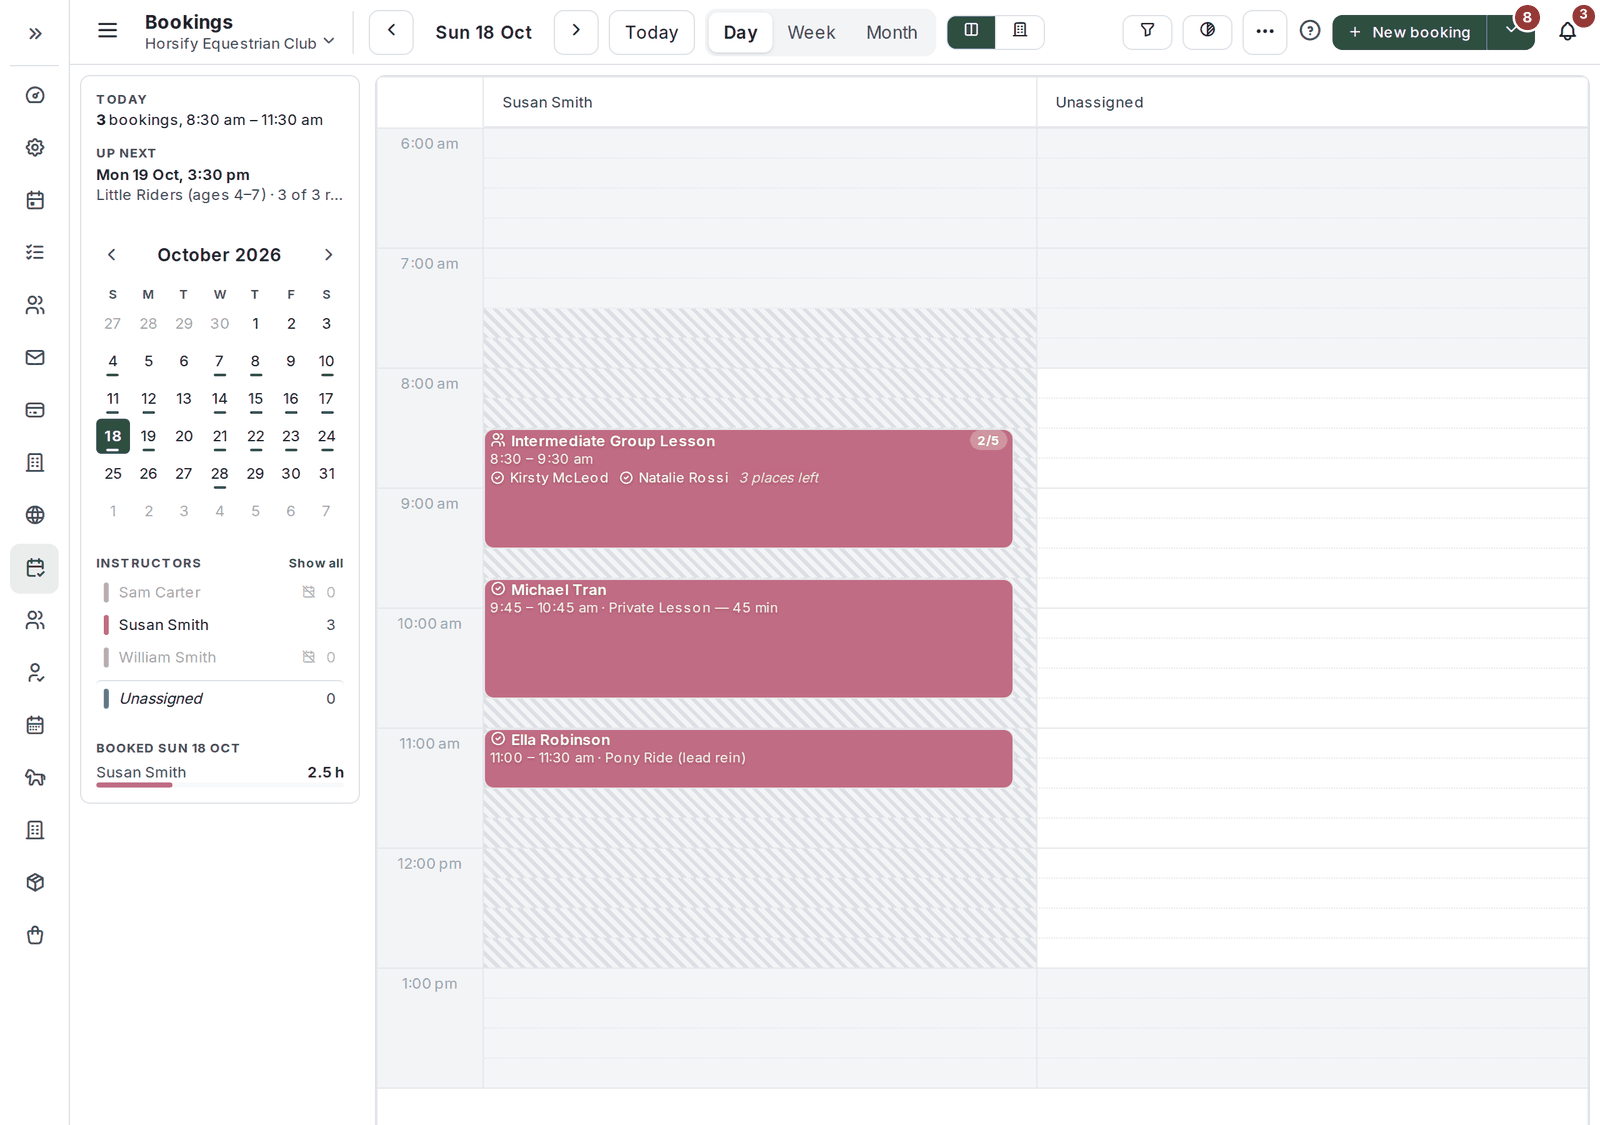Click the half-shaded circle colour-mode button
This screenshot has width=1600, height=1125.
1207,31
